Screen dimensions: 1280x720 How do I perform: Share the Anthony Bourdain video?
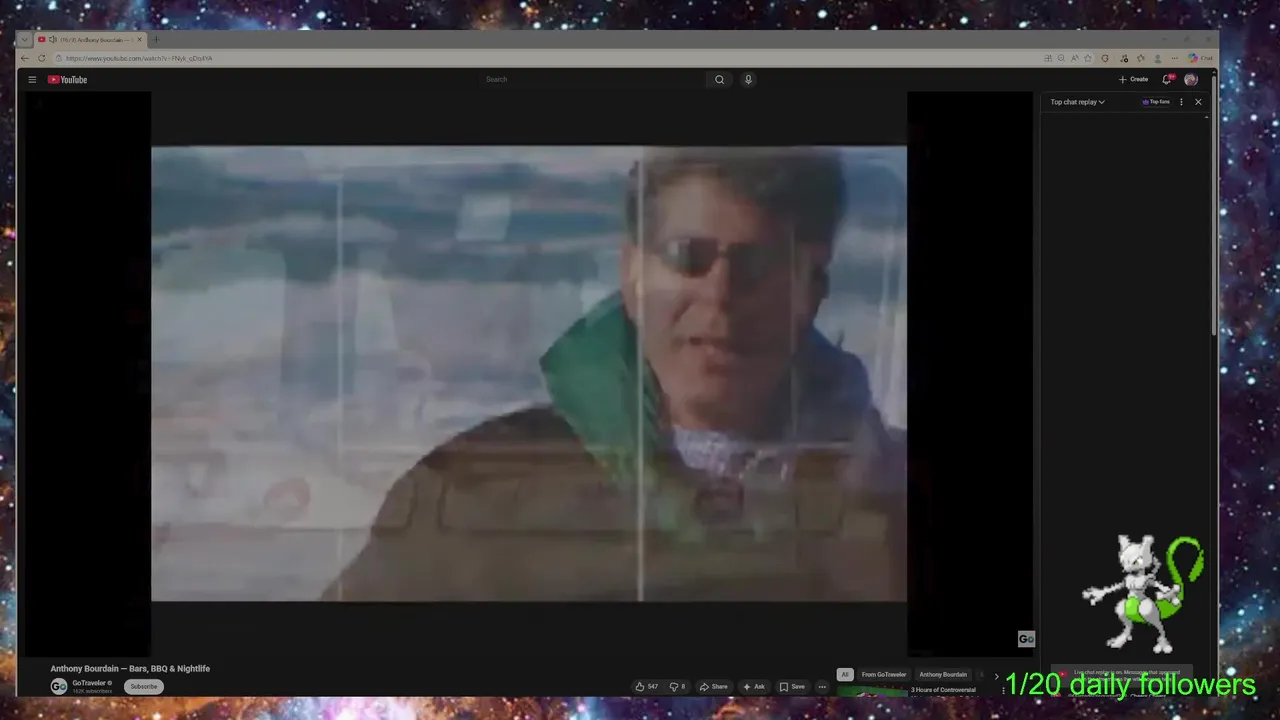pos(713,687)
